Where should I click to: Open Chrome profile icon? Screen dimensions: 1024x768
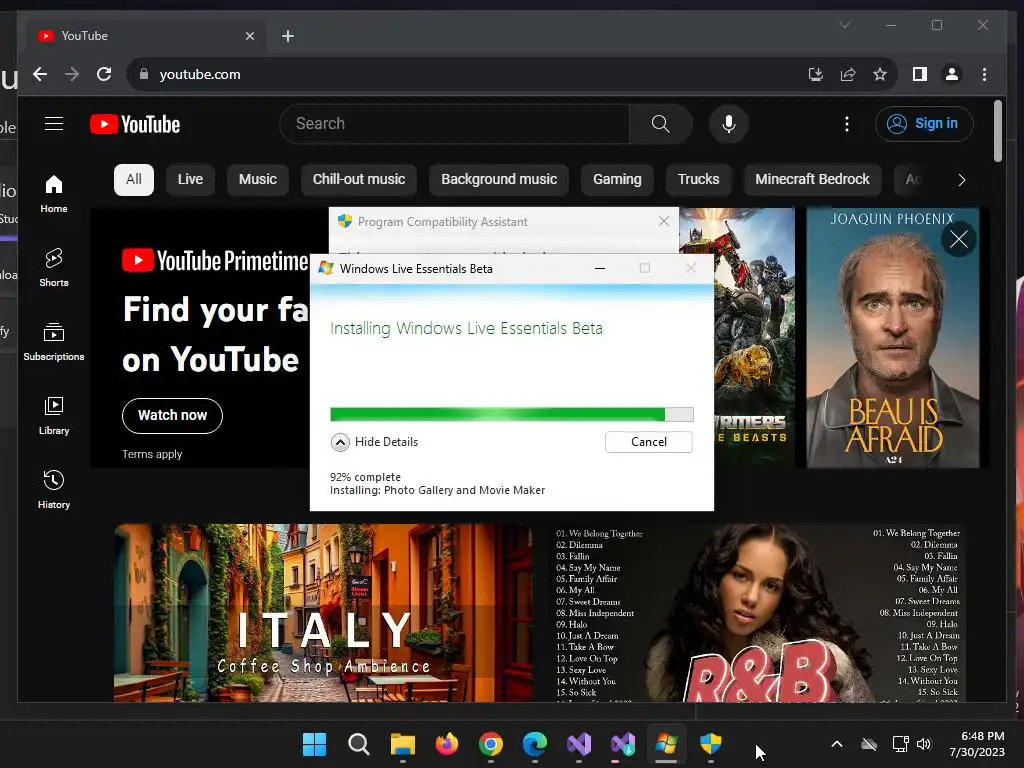point(952,74)
